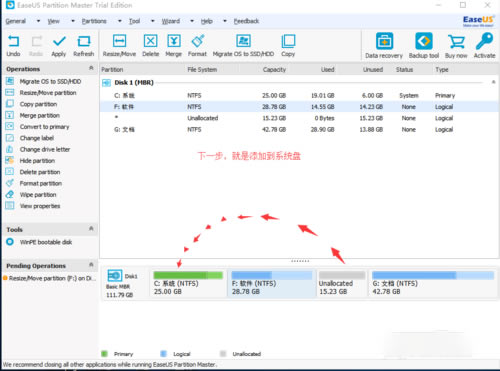The width and height of the screenshot is (500, 371).
Task: Select the Unallocated 15.23 GB disk block
Action: (342, 283)
